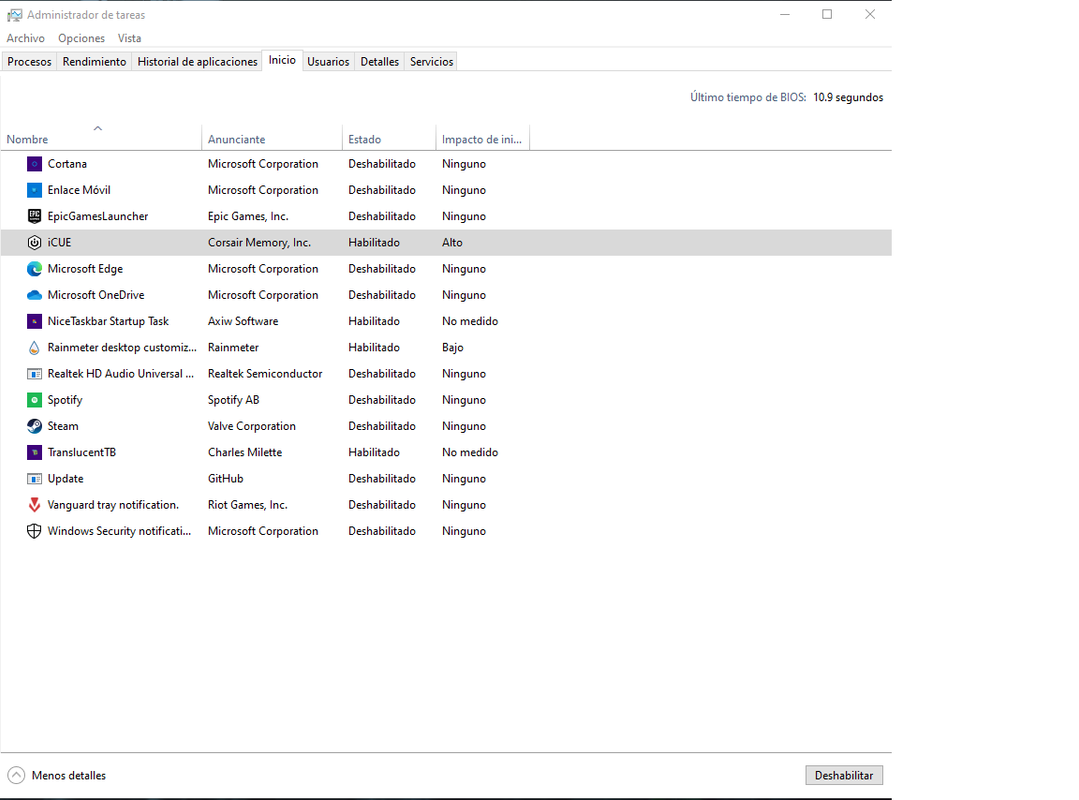Image resolution: width=1079 pixels, height=800 pixels.
Task: Collapse view with Menos detalles chevron
Action: coord(16,775)
